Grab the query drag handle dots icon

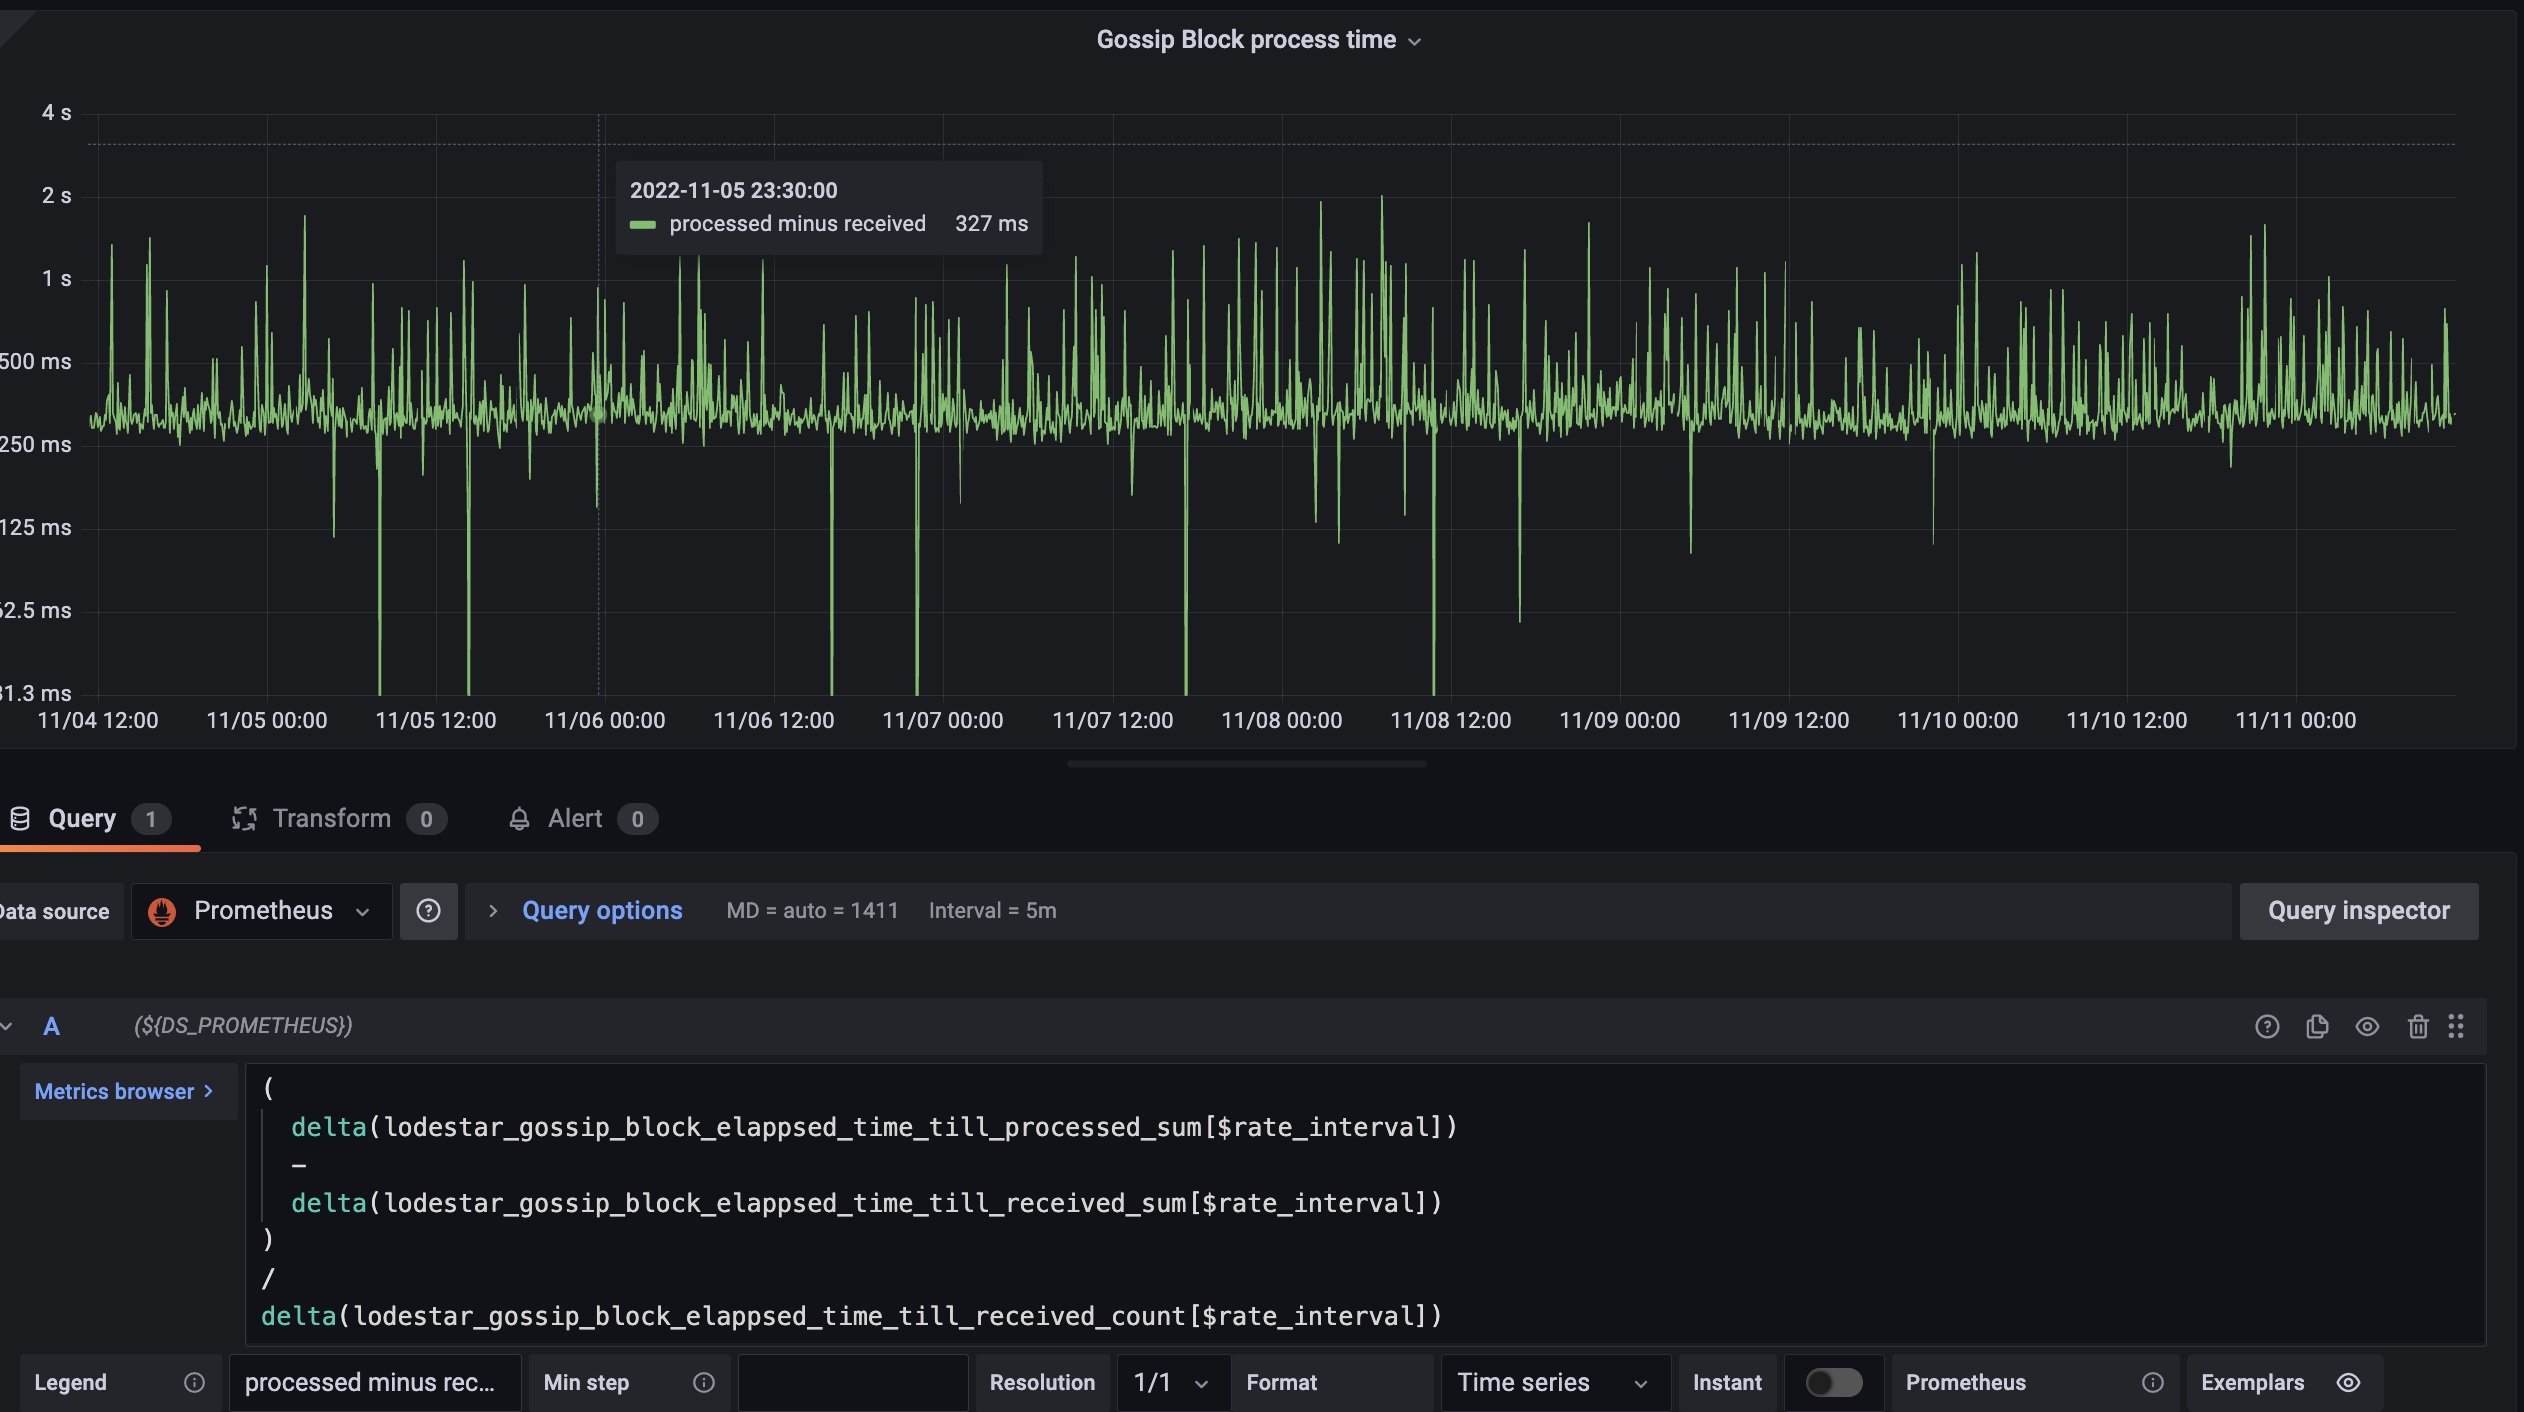(2457, 1026)
